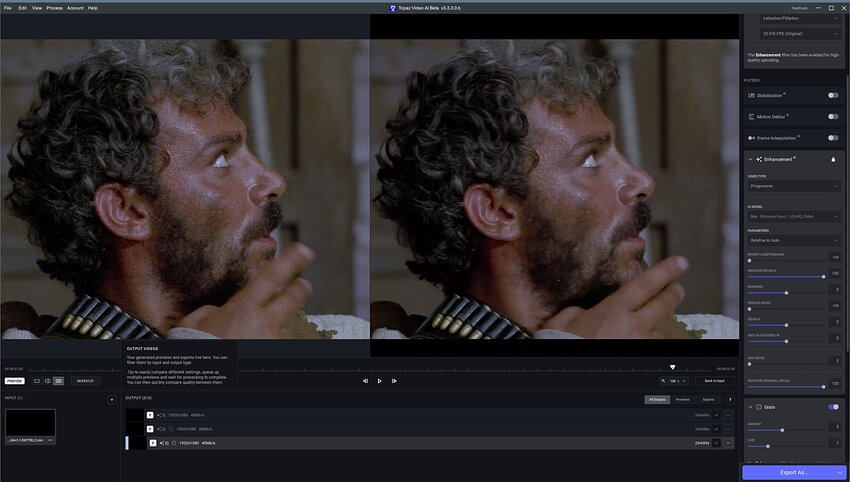Open the Video Type Progressive dropdown

pos(794,186)
